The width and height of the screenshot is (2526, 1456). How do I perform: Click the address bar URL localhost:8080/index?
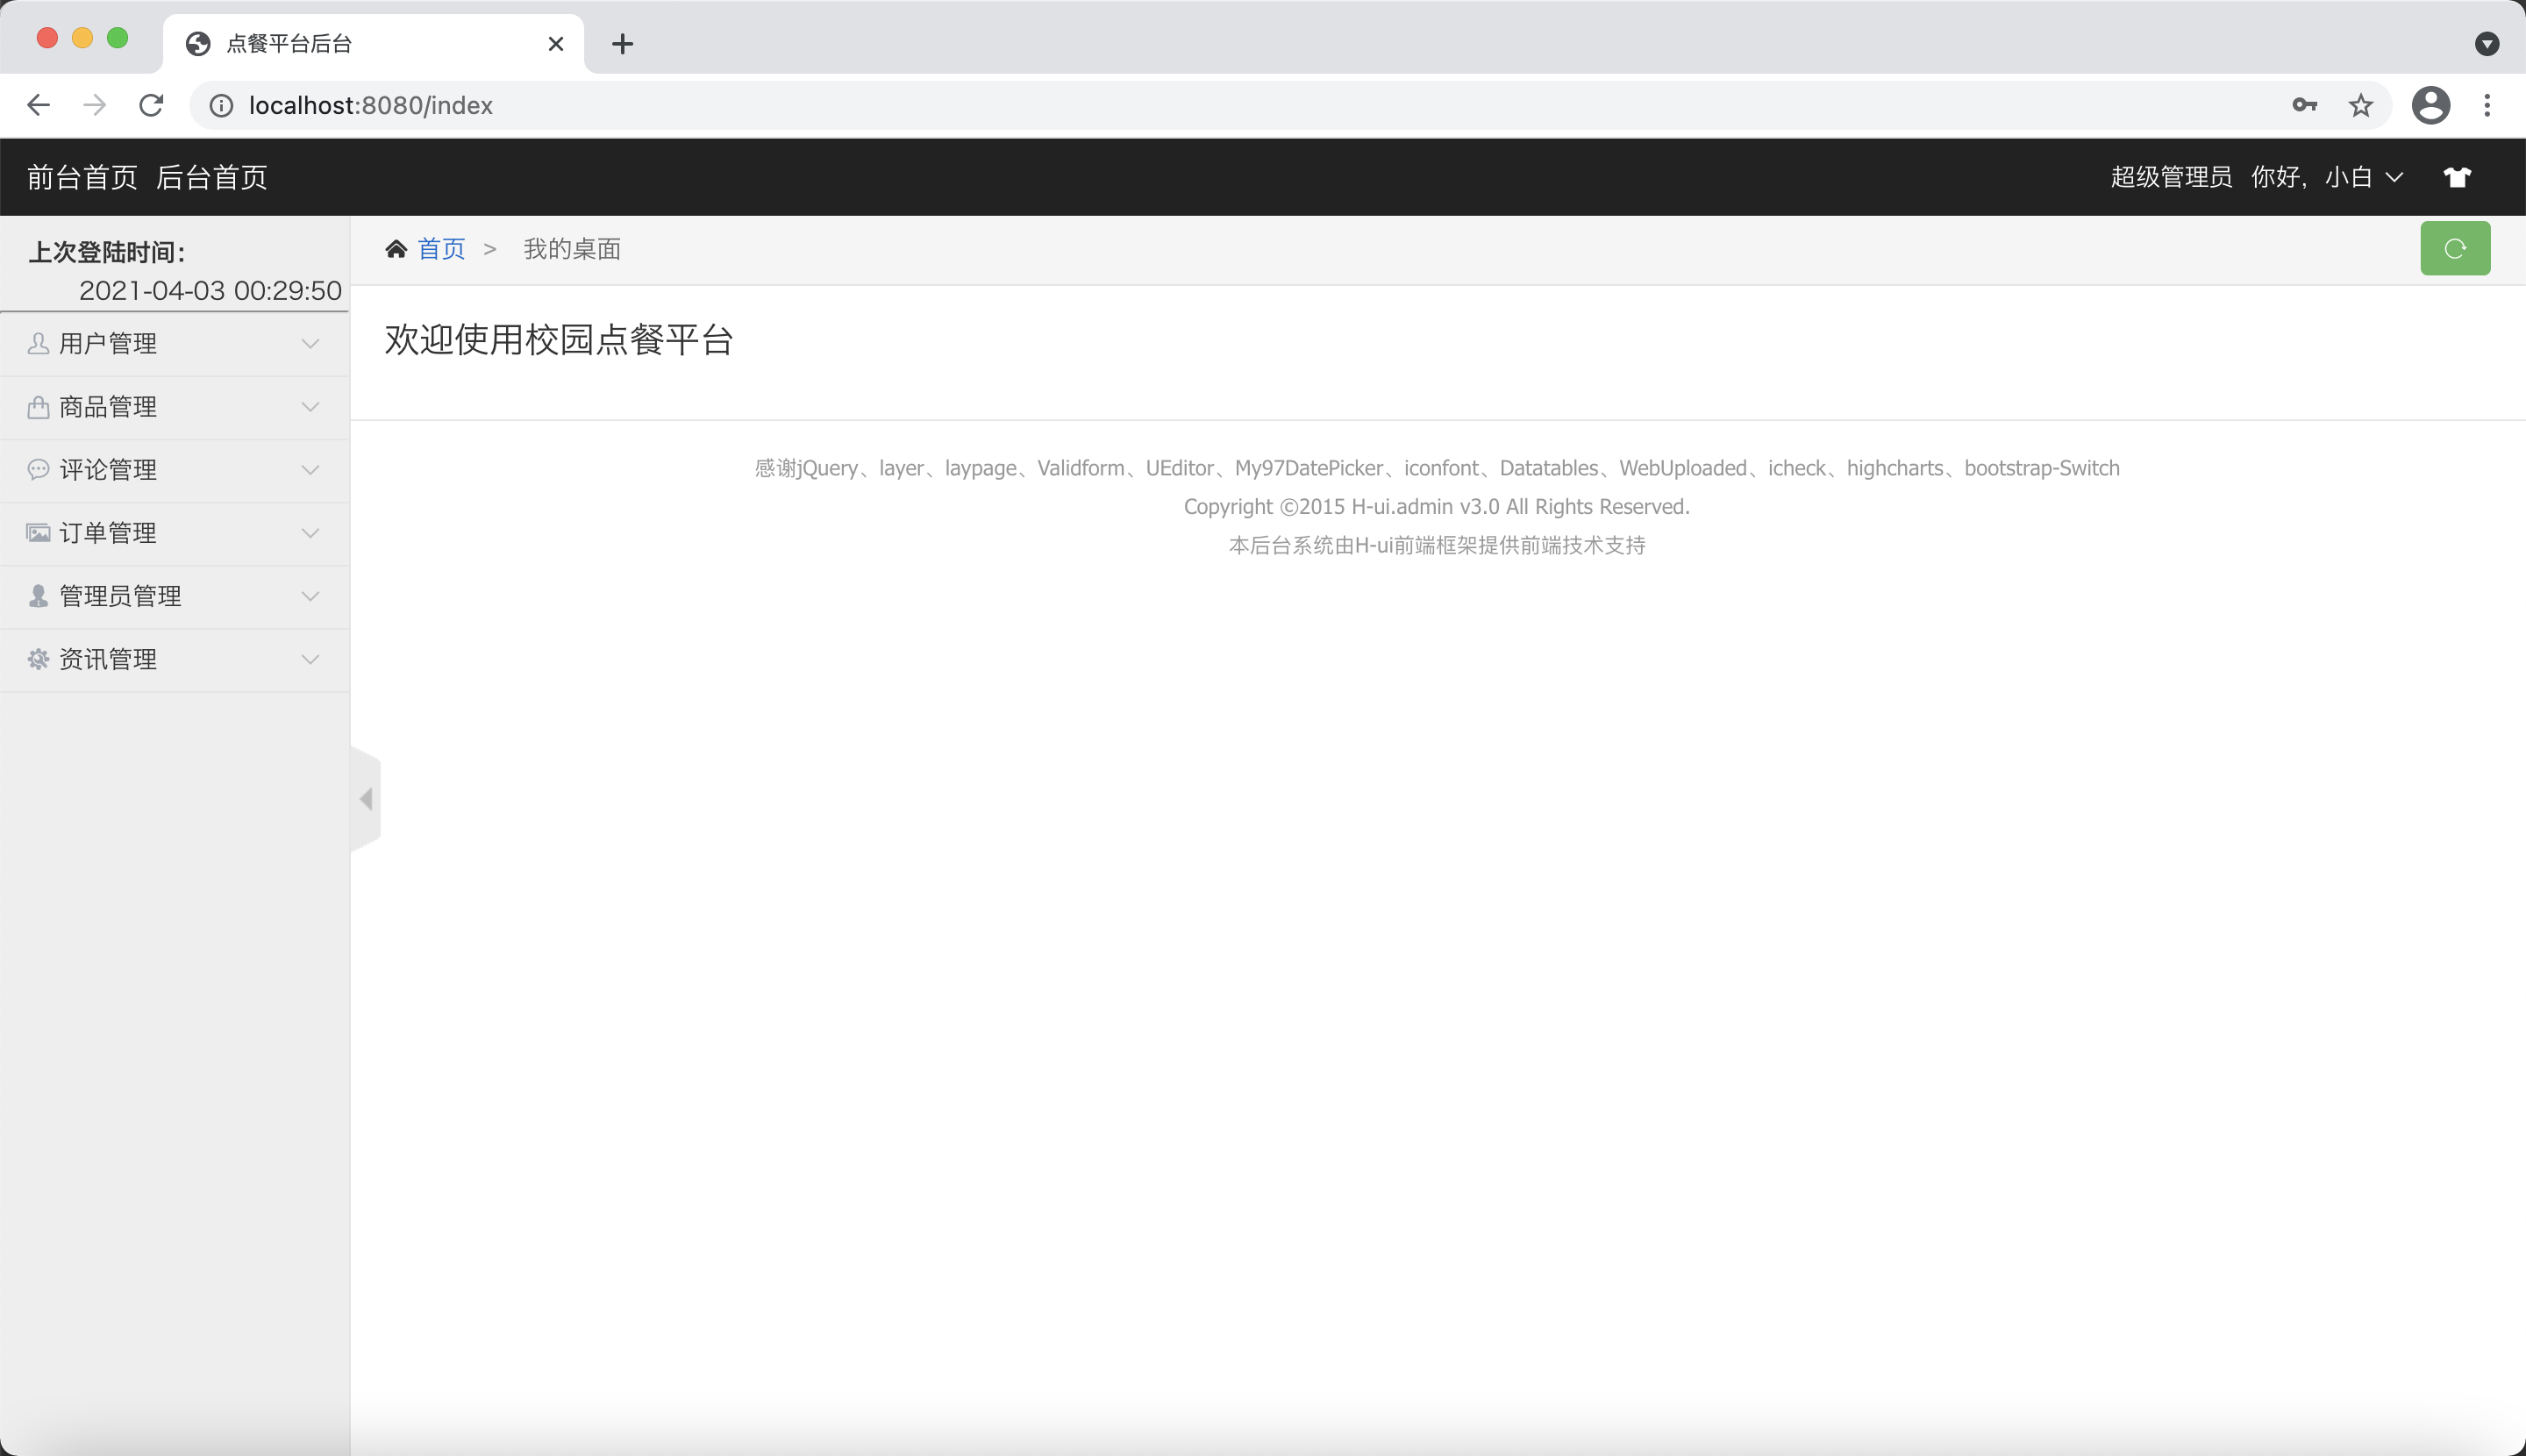point(371,105)
